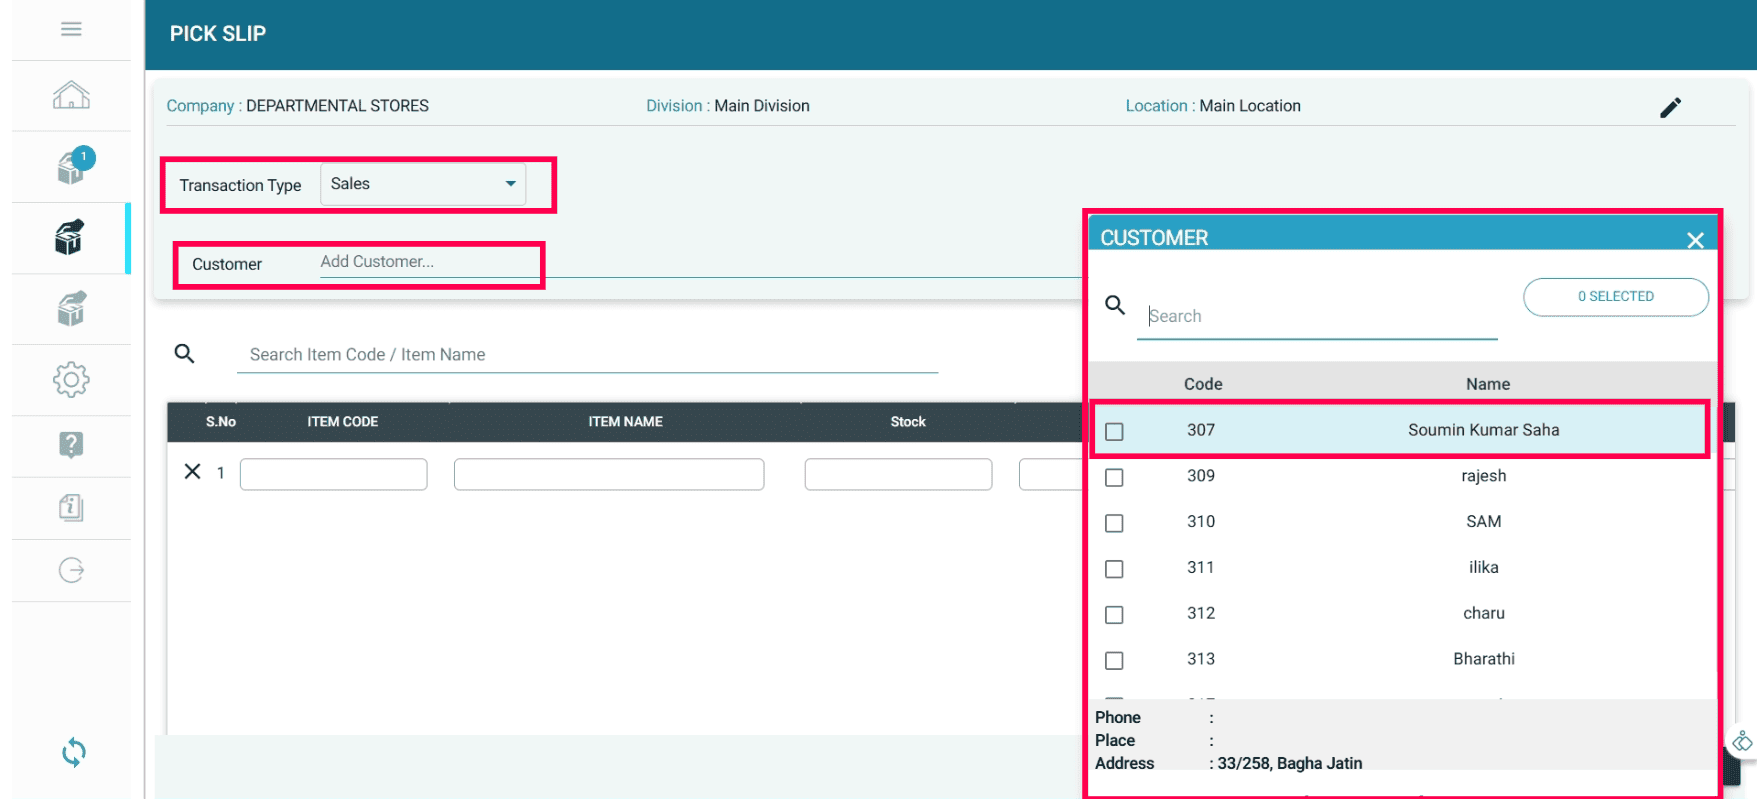Select customer name Bharathi
The height and width of the screenshot is (799, 1757).
click(1484, 660)
